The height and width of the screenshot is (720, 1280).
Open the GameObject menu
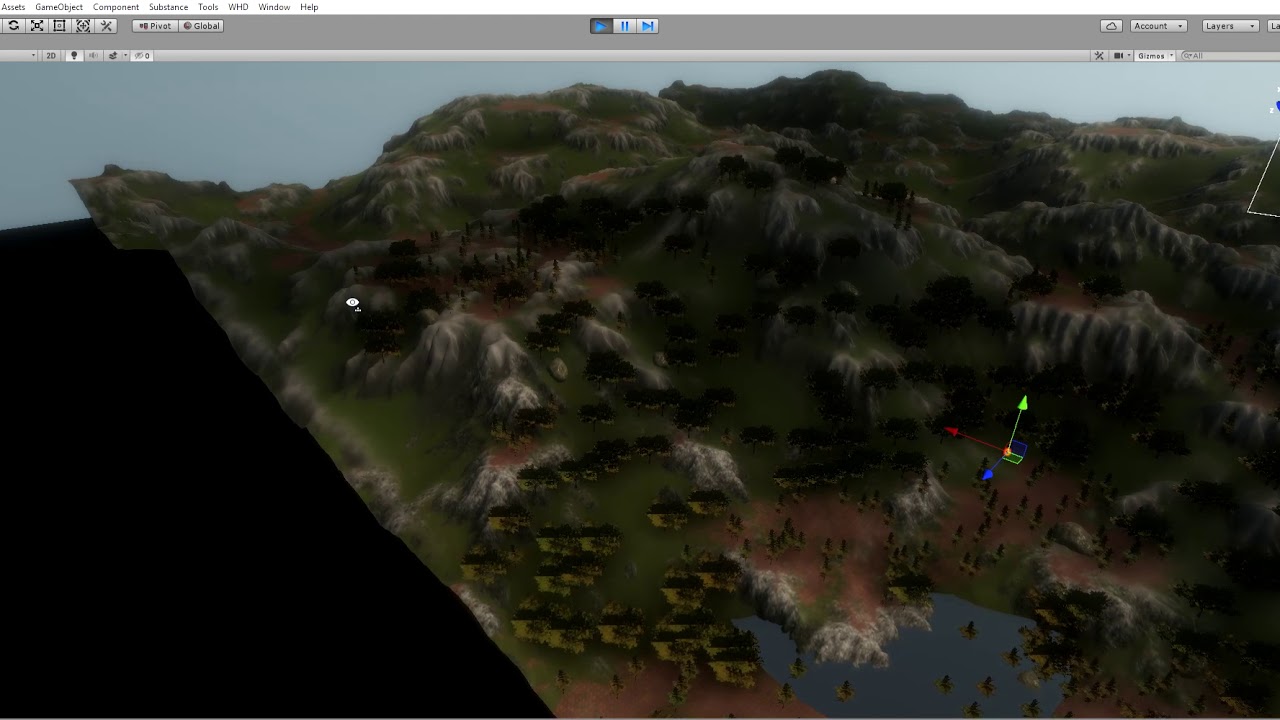pyautogui.click(x=59, y=7)
